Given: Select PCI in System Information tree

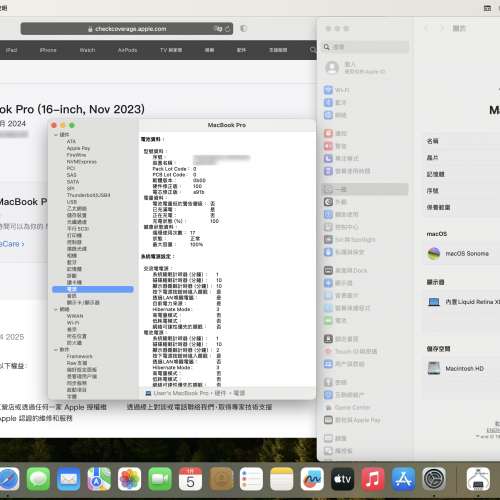Looking at the screenshot, I should 71,168.
